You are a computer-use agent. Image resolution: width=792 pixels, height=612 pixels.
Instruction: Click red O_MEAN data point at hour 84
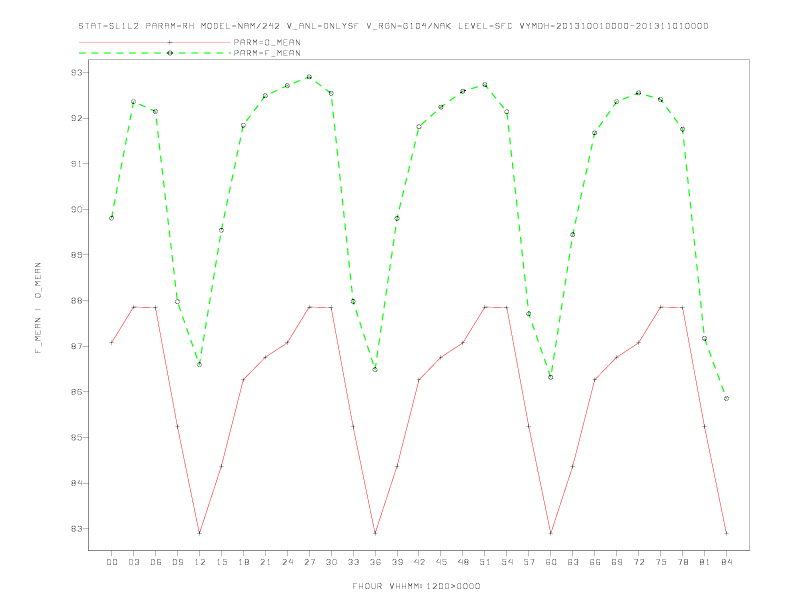(726, 533)
